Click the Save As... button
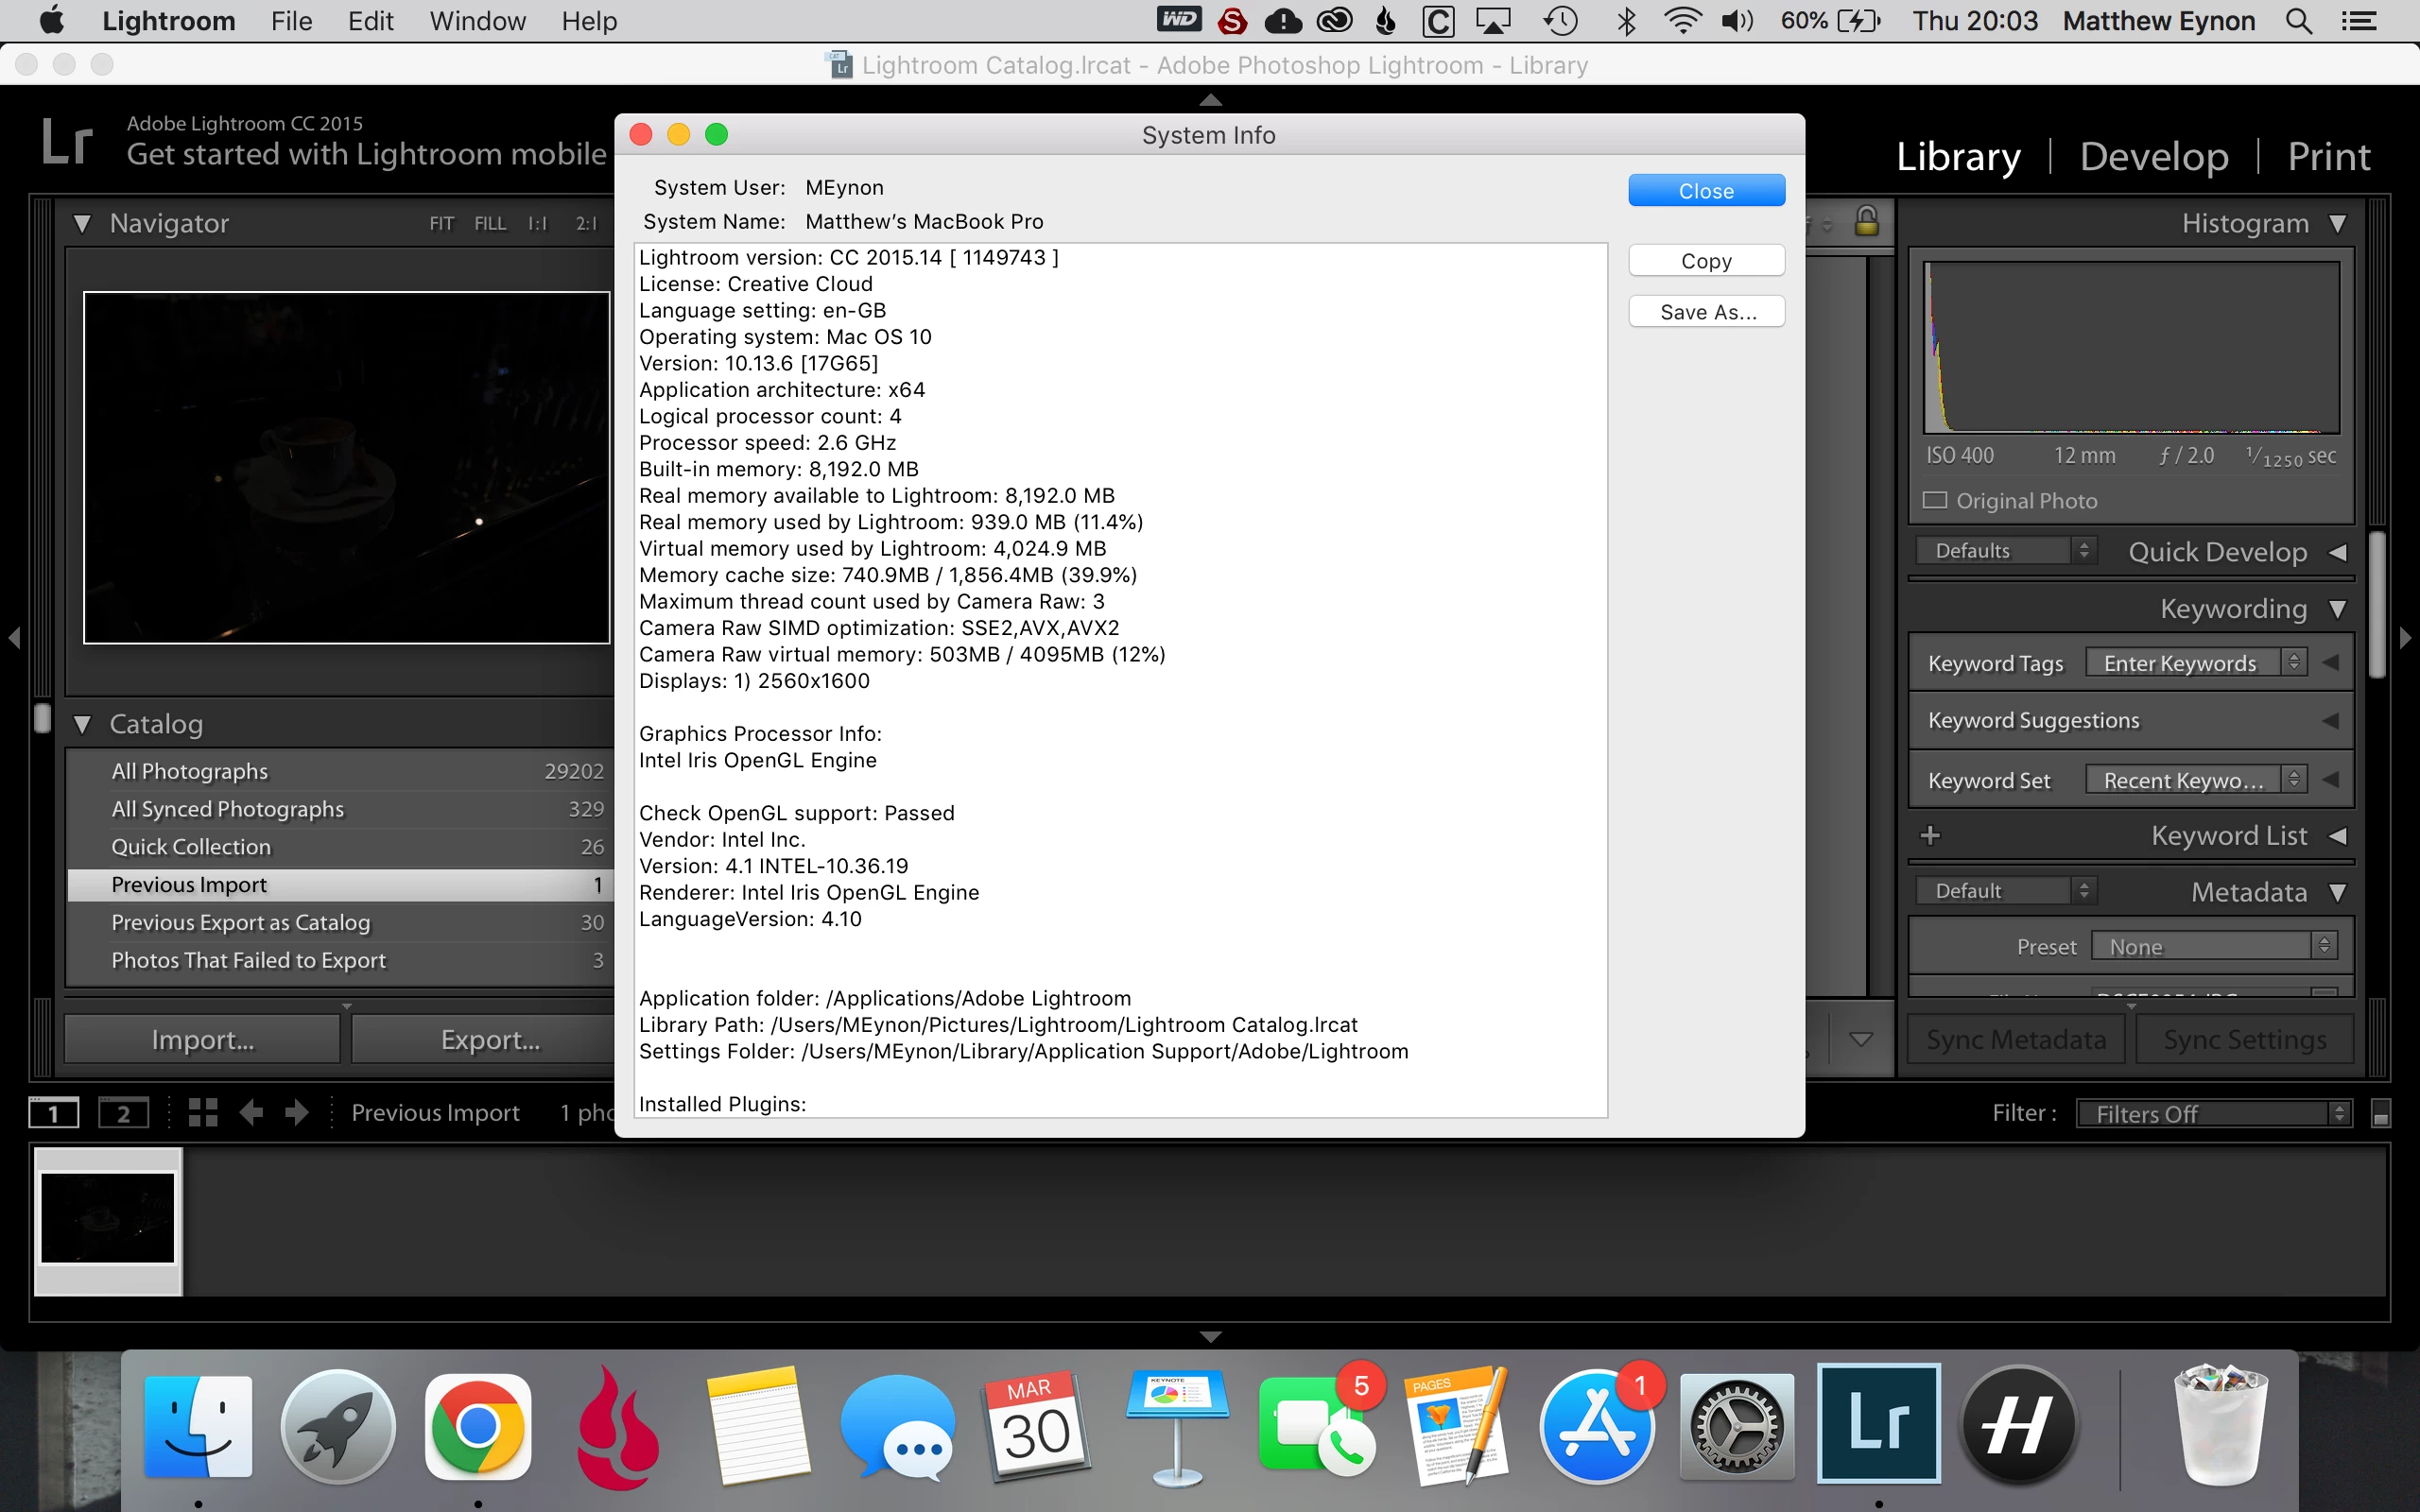 pyautogui.click(x=1705, y=312)
